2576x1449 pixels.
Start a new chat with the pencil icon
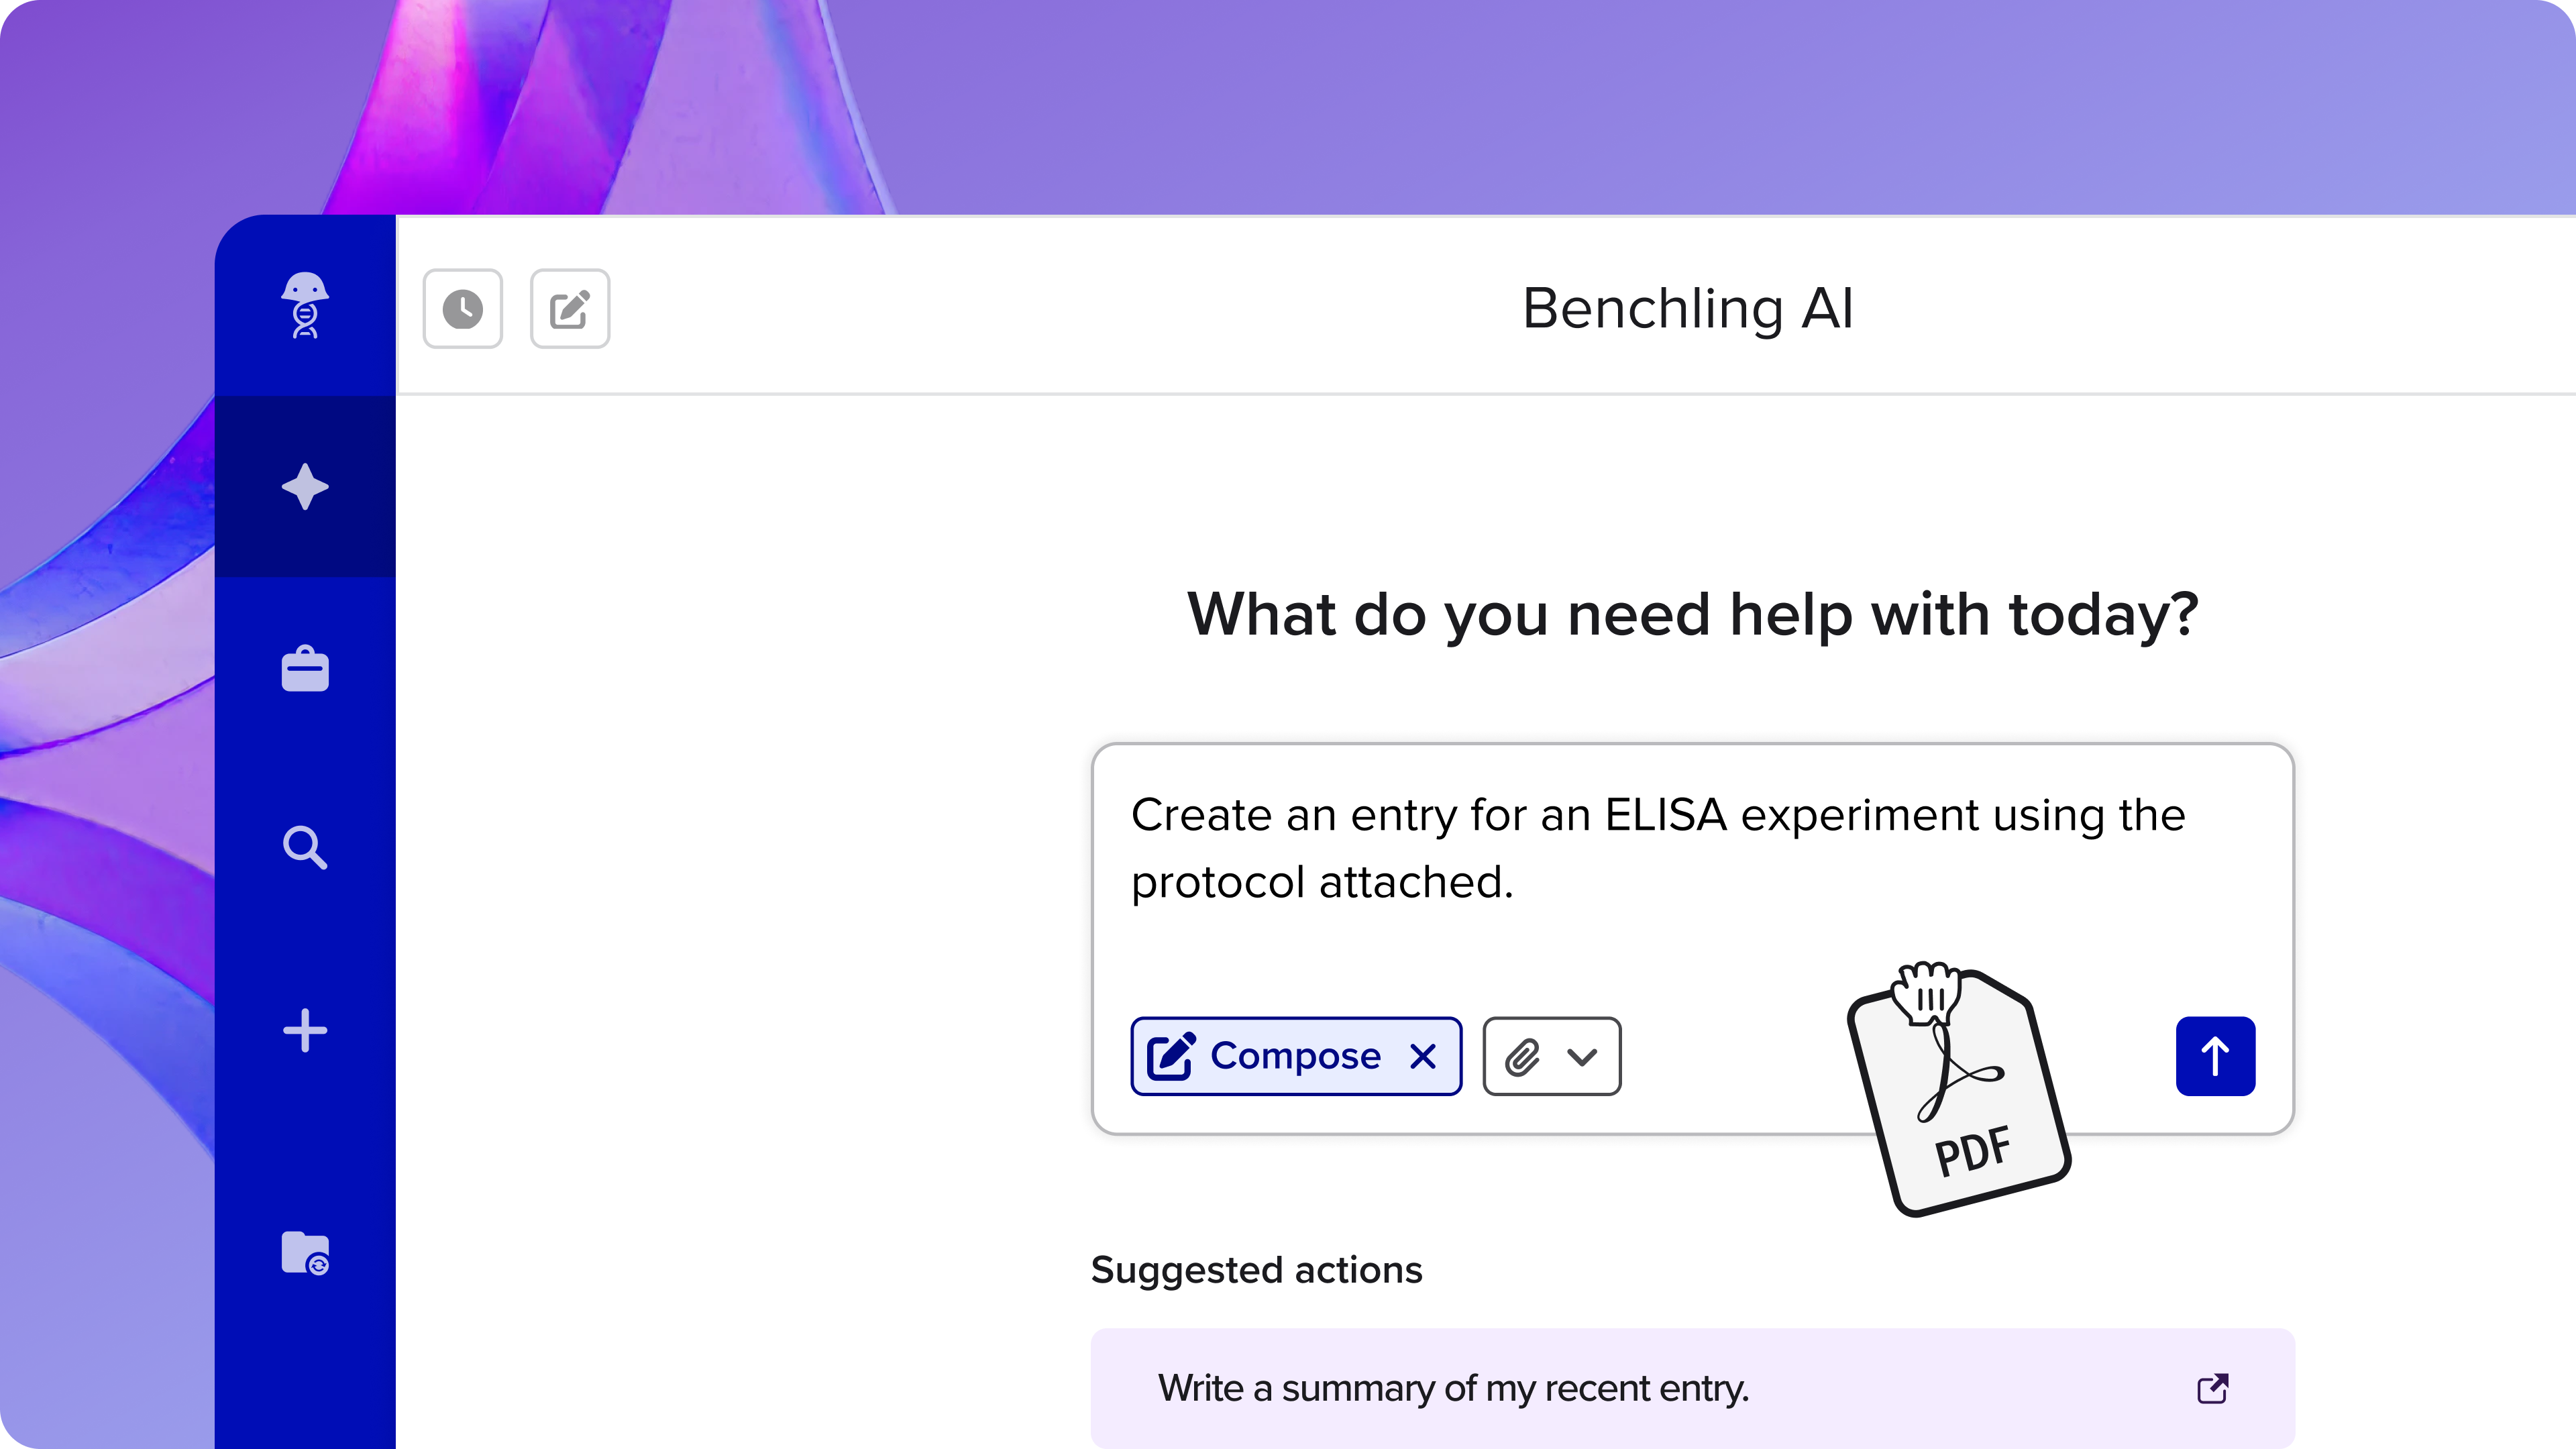click(570, 309)
